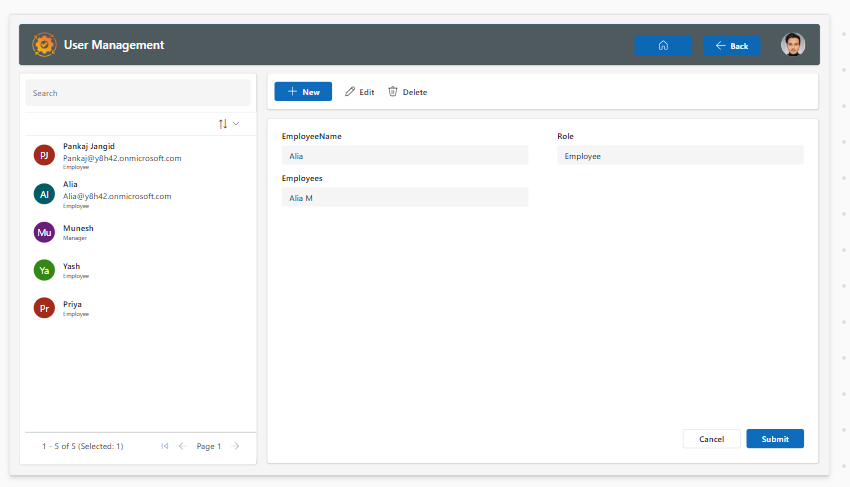The image size is (850, 487).
Task: Click the '1 - 5 of 5 (Selected: 1)' text
Action: coord(82,446)
